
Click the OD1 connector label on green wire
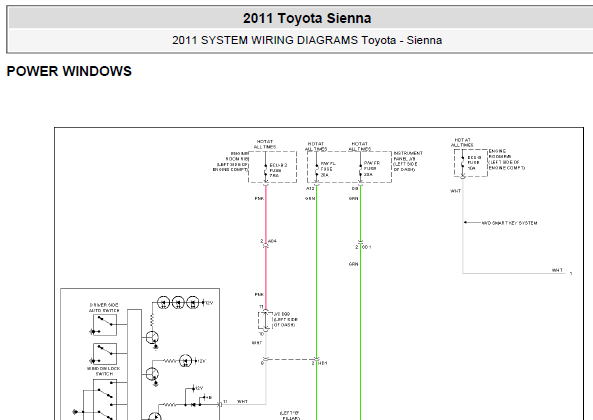pyautogui.click(x=367, y=247)
